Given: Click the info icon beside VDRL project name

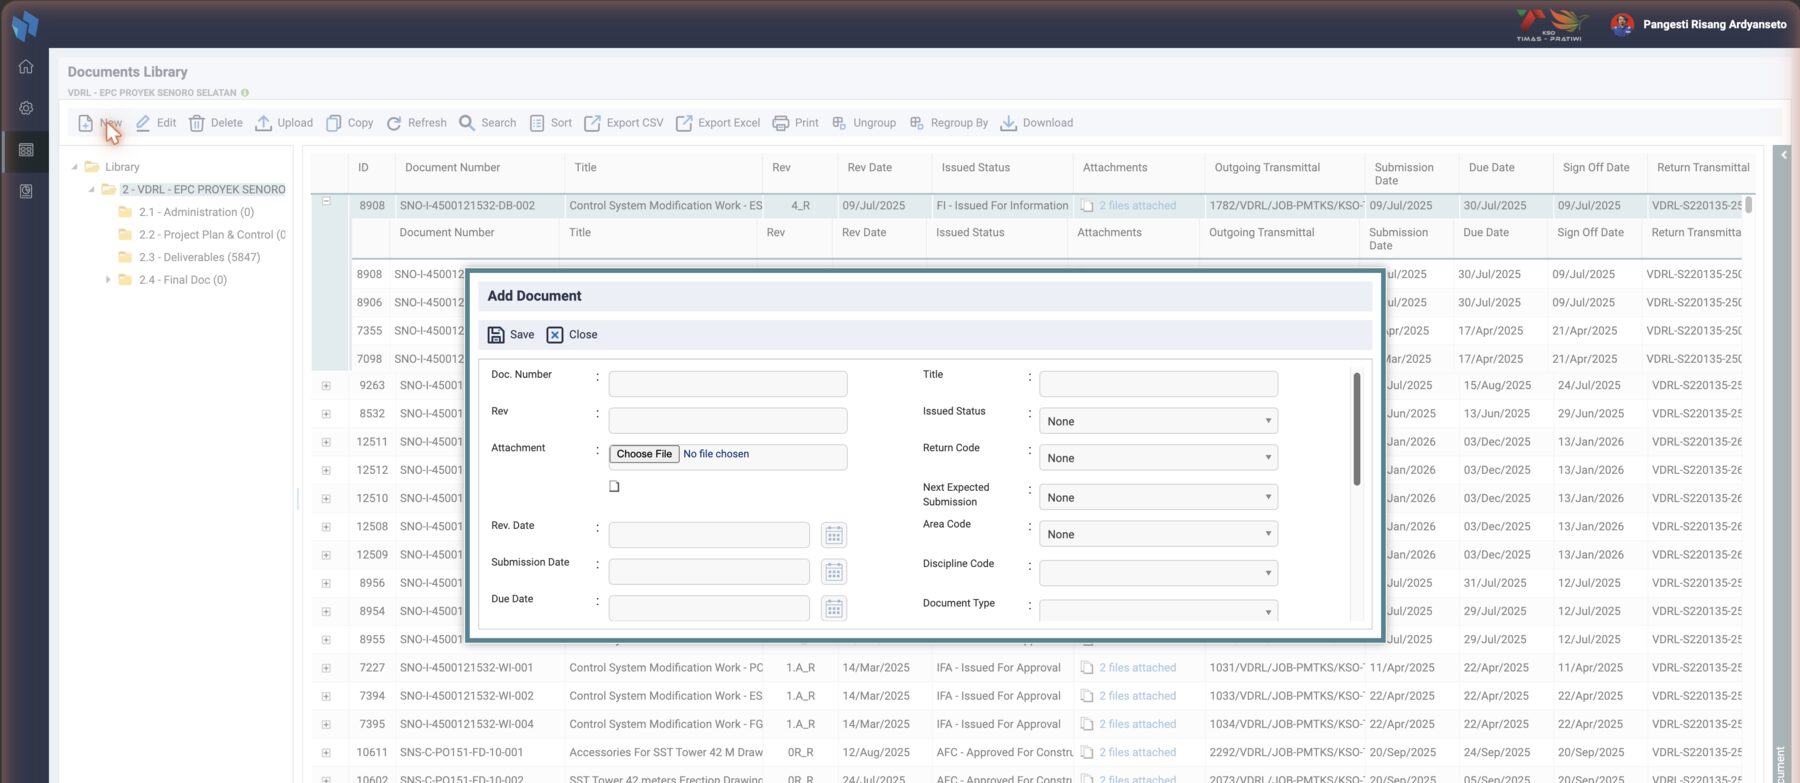Looking at the screenshot, I should pos(245,93).
